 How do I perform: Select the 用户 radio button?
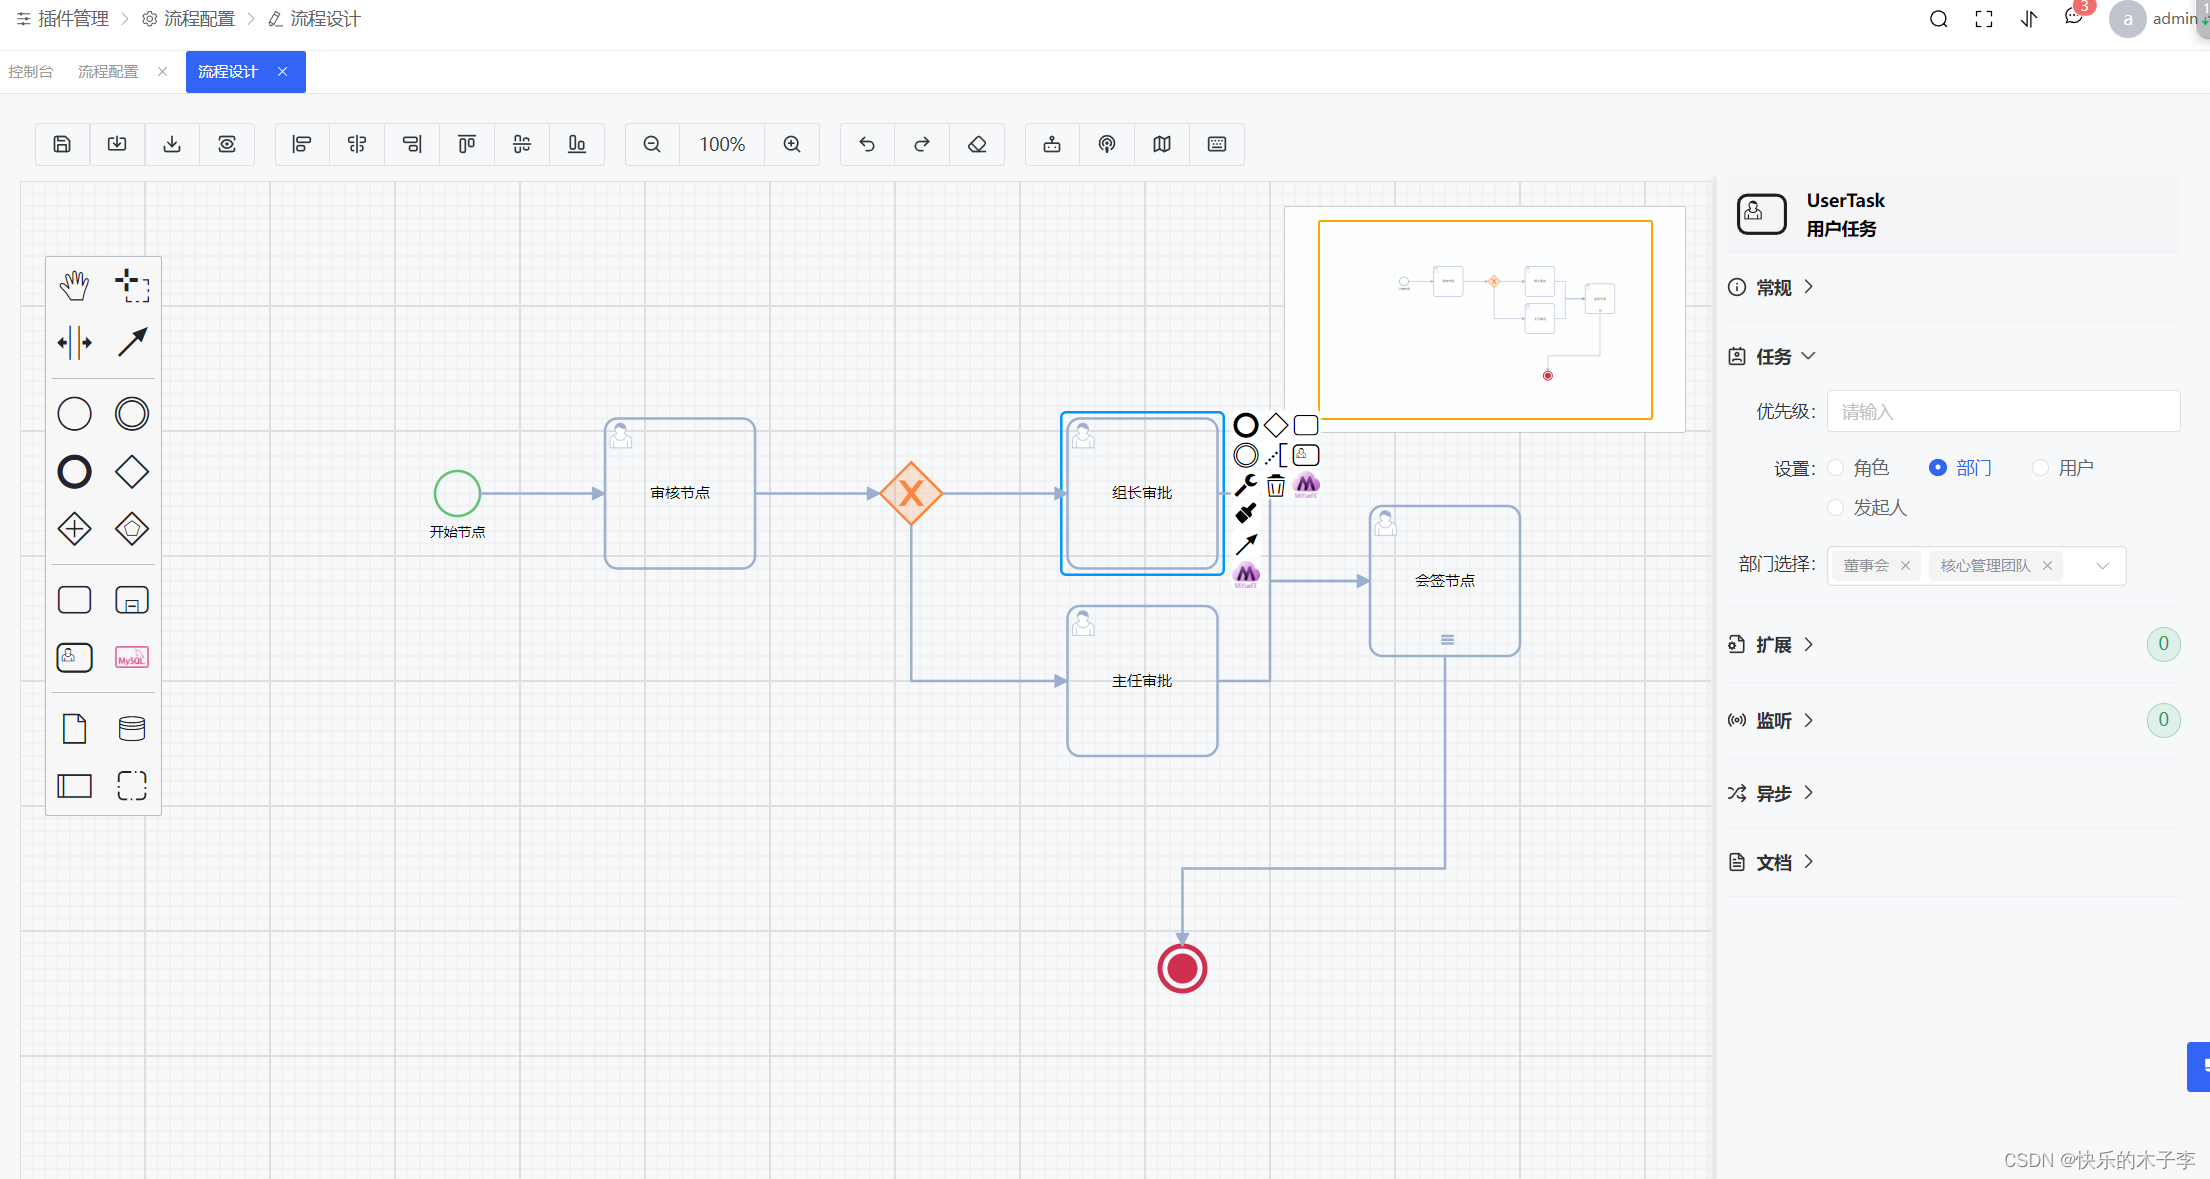2042,467
